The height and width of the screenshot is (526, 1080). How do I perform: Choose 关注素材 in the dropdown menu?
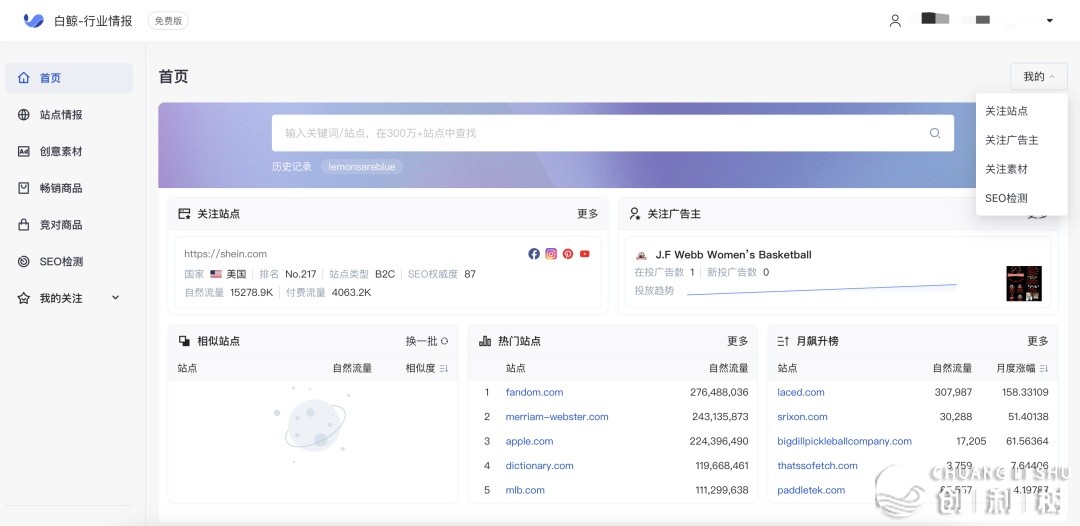[1006, 169]
